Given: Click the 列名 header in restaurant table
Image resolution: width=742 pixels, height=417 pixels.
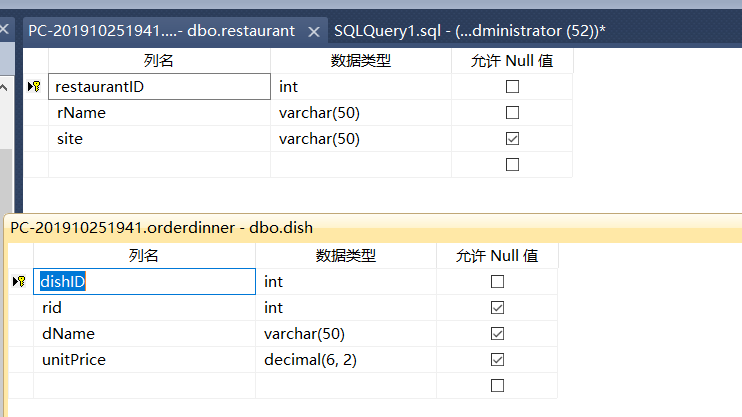Looking at the screenshot, I should pos(159,61).
